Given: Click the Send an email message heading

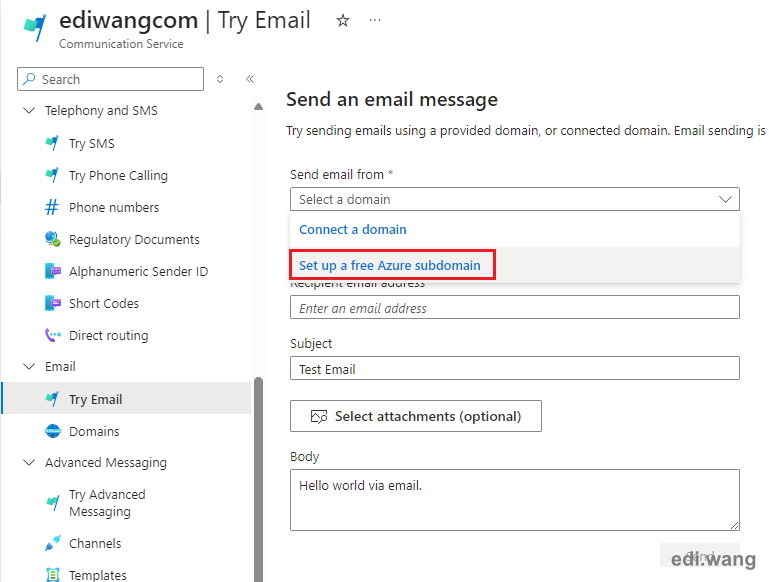Looking at the screenshot, I should pos(392,100).
